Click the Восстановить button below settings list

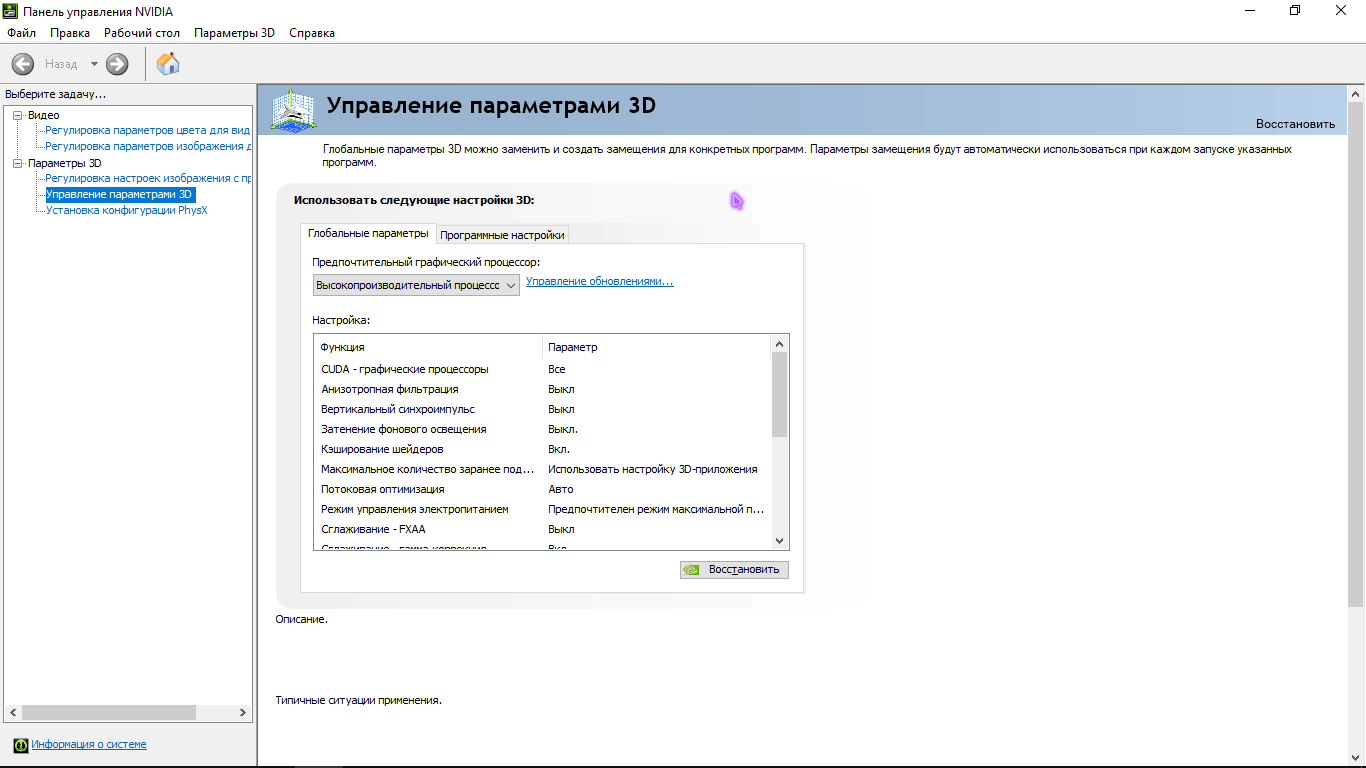734,570
